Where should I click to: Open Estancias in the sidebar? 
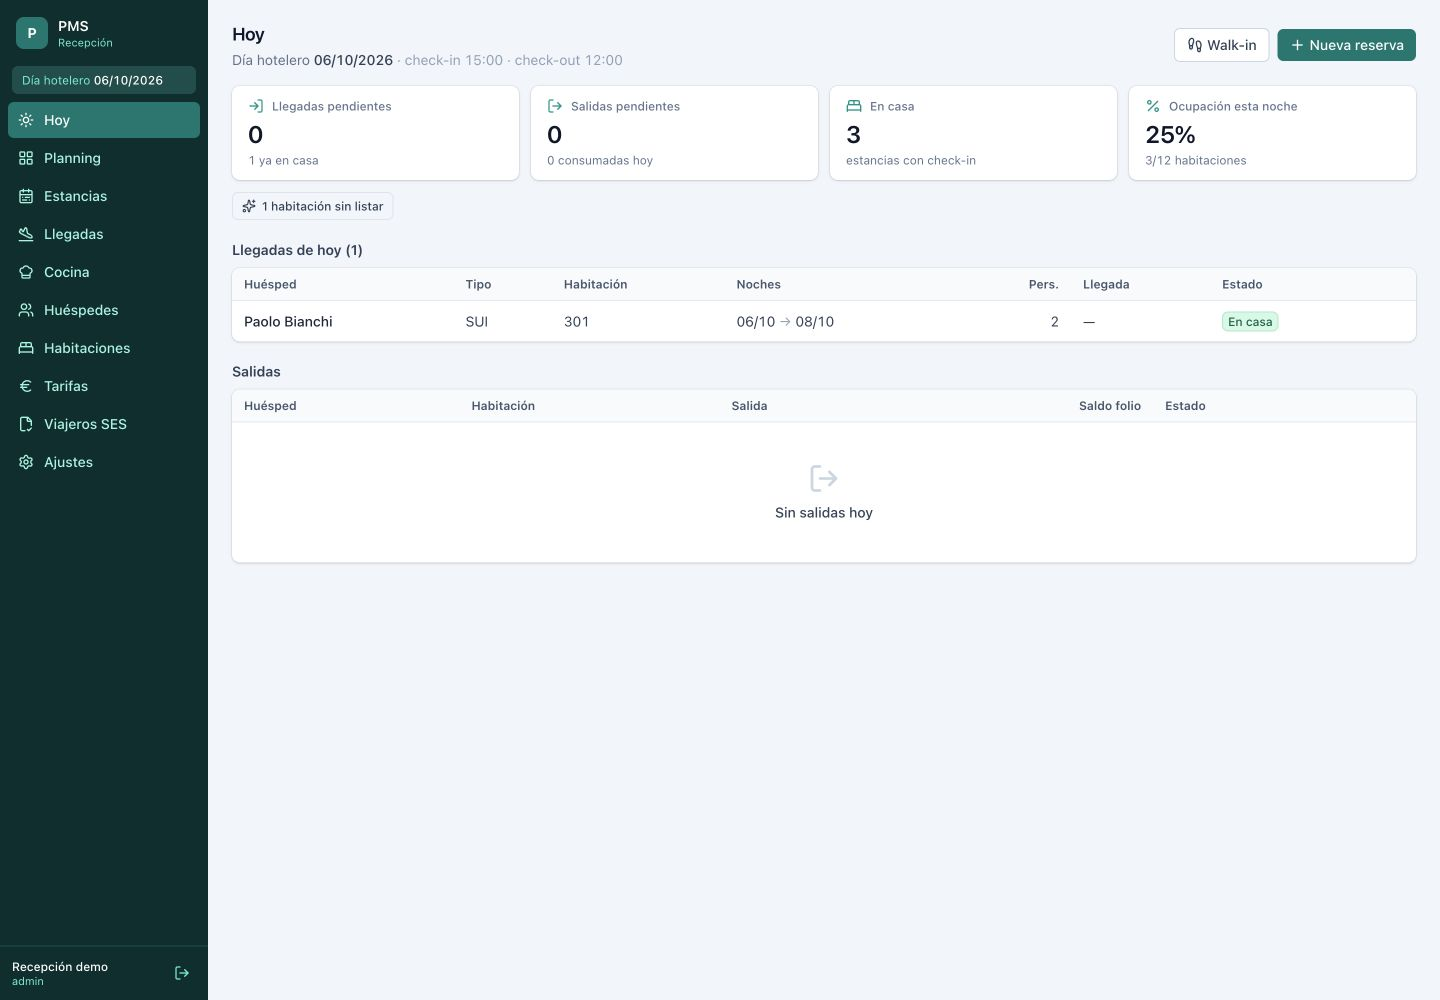click(x=104, y=196)
